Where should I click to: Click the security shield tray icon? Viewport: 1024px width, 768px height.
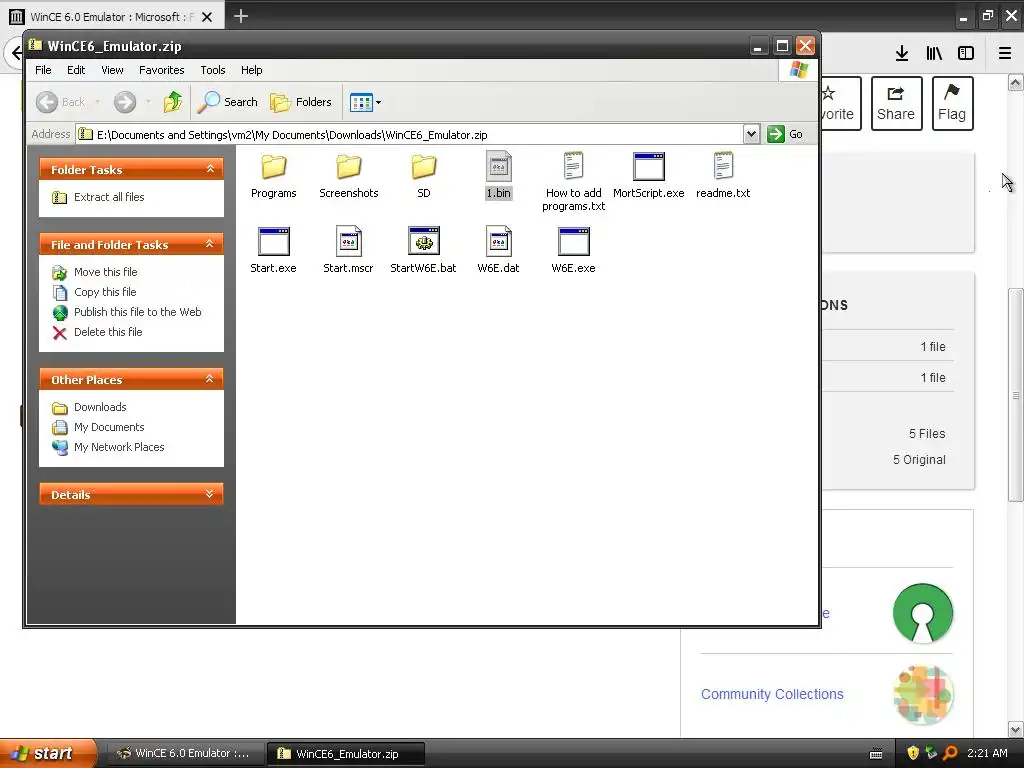coord(913,753)
